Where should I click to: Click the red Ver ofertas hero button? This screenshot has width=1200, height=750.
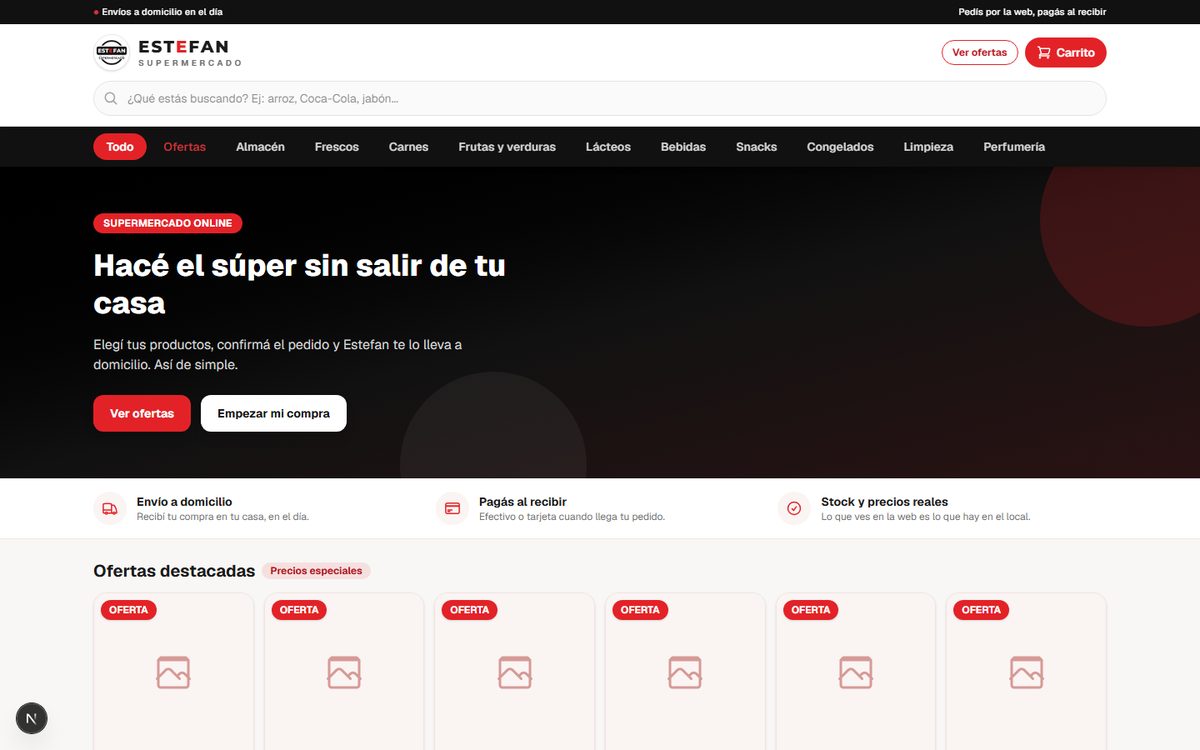click(x=142, y=413)
